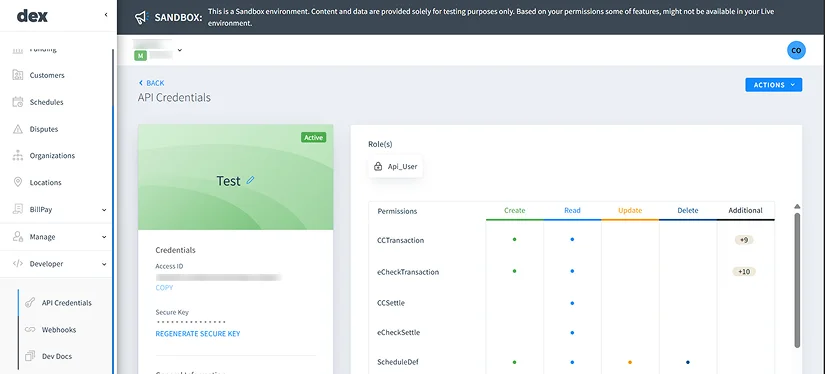Image resolution: width=825 pixels, height=374 pixels.
Task: Open the Customers sidebar icon
Action: [18, 75]
